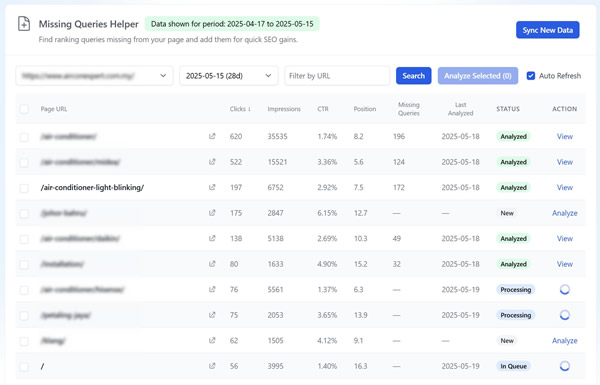Image resolution: width=600 pixels, height=385 pixels.
Task: Open external link for the 175 clicks row
Action: point(212,213)
